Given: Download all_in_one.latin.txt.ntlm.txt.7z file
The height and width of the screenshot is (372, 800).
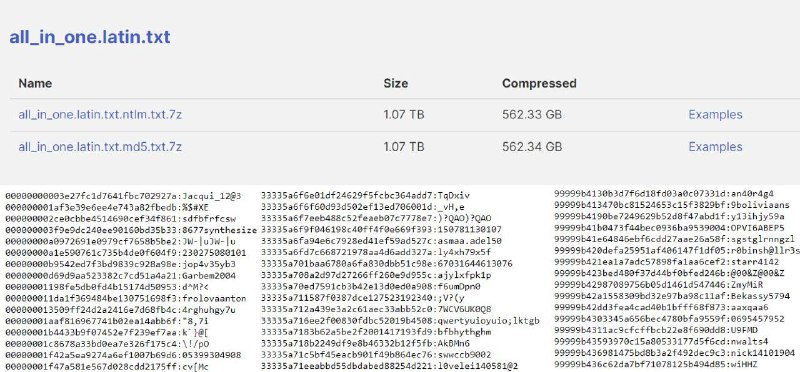Looking at the screenshot, I should pos(100,115).
